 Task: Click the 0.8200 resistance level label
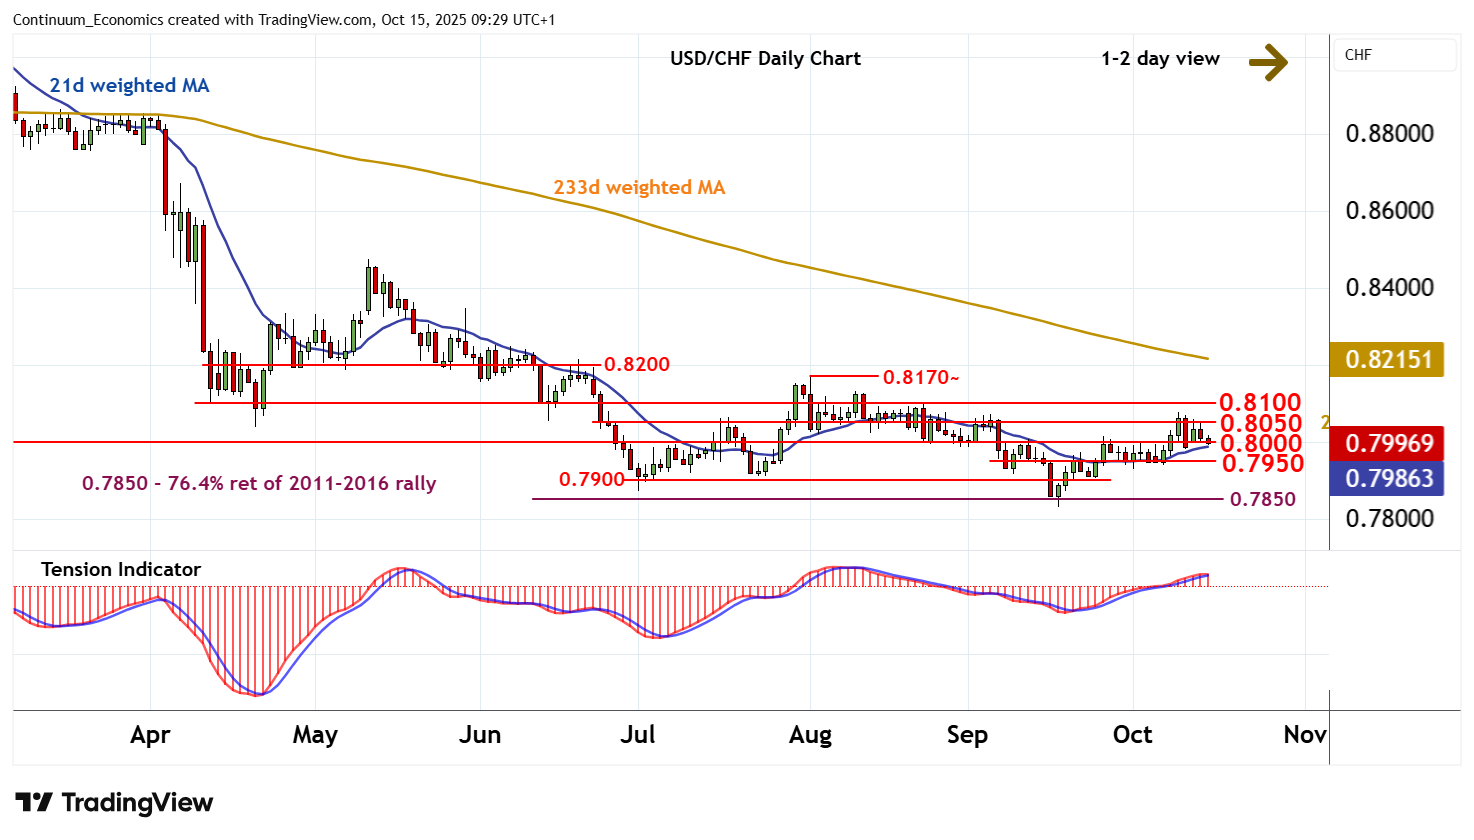point(637,364)
